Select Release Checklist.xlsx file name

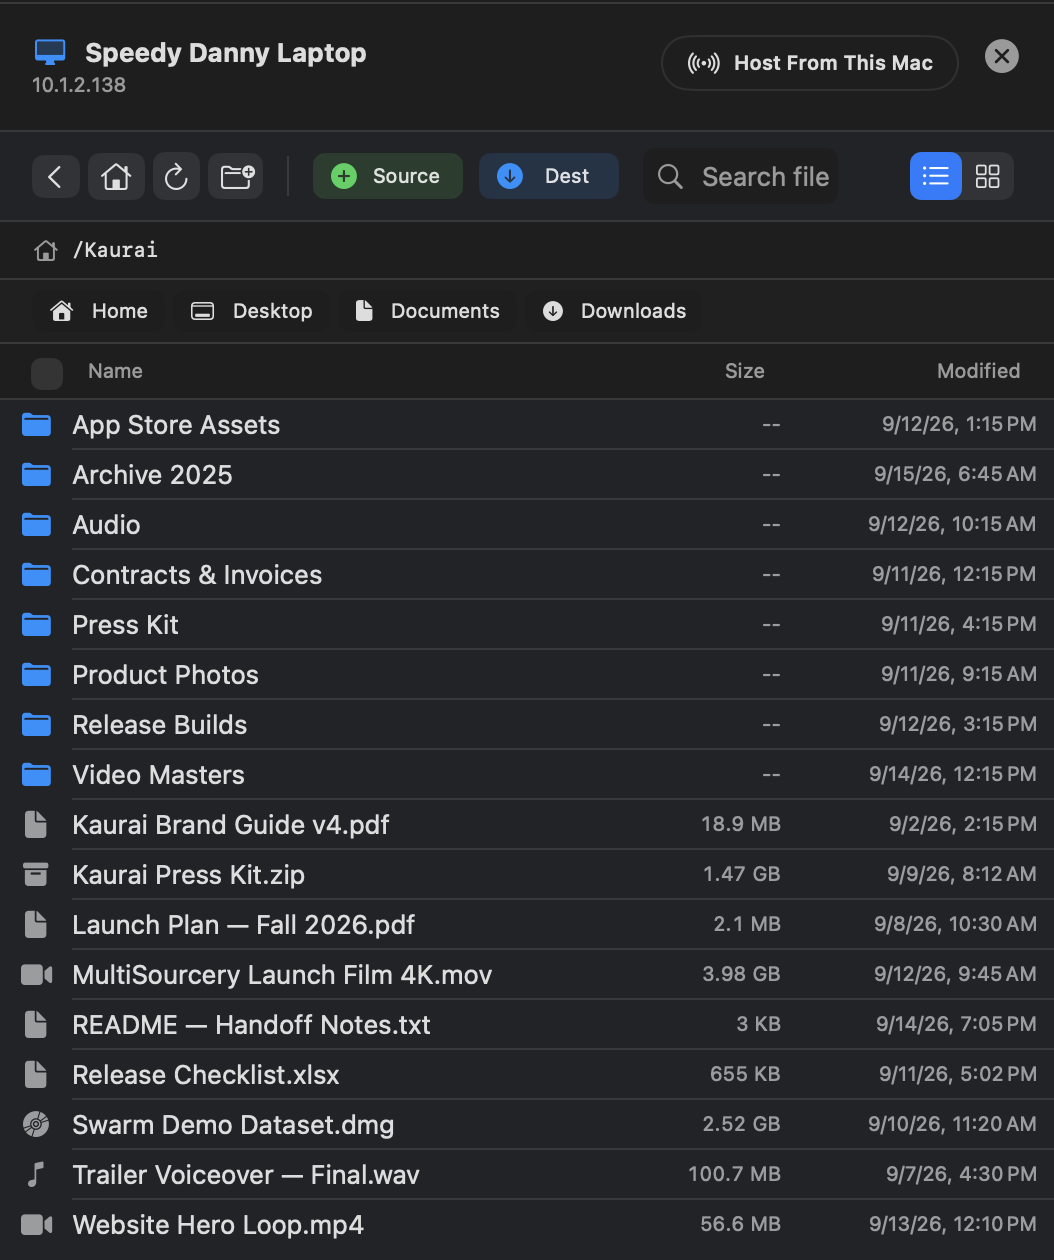pos(206,1075)
